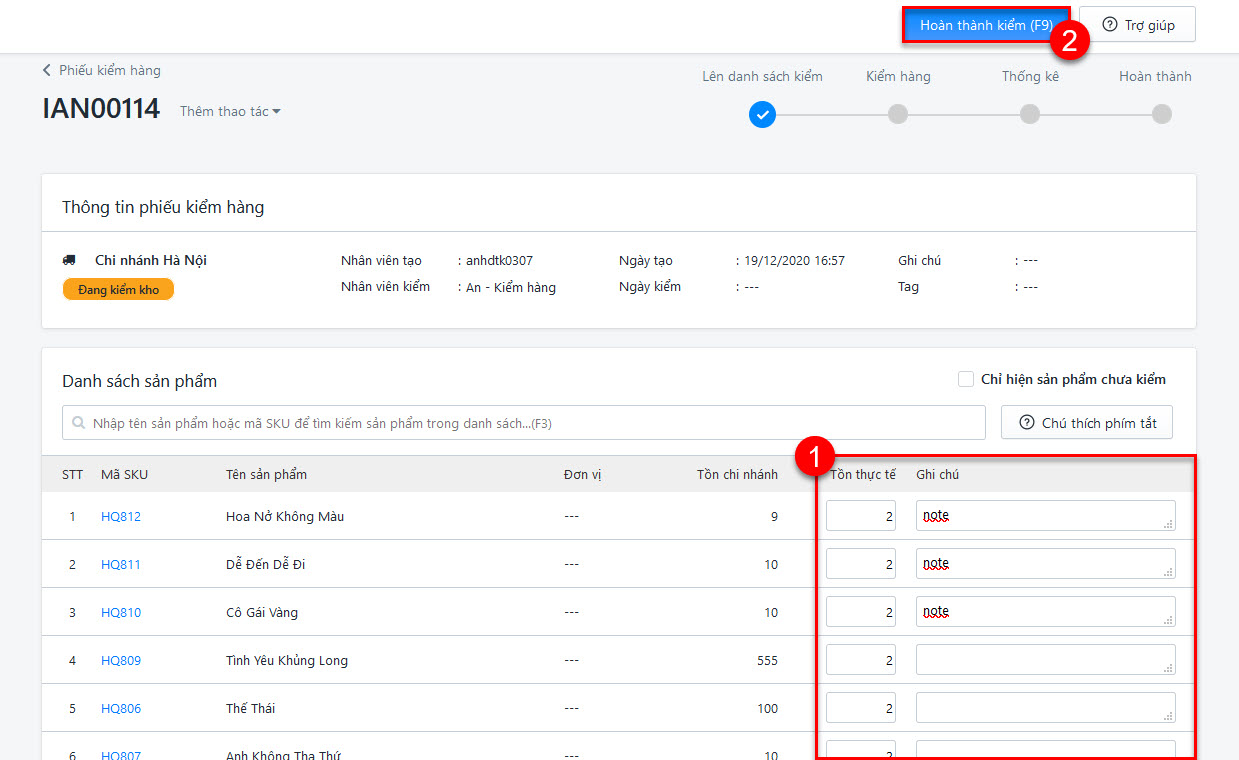1239x760 pixels.
Task: Click the Chi nhánh Hà Nội branch name
Action: tap(151, 260)
